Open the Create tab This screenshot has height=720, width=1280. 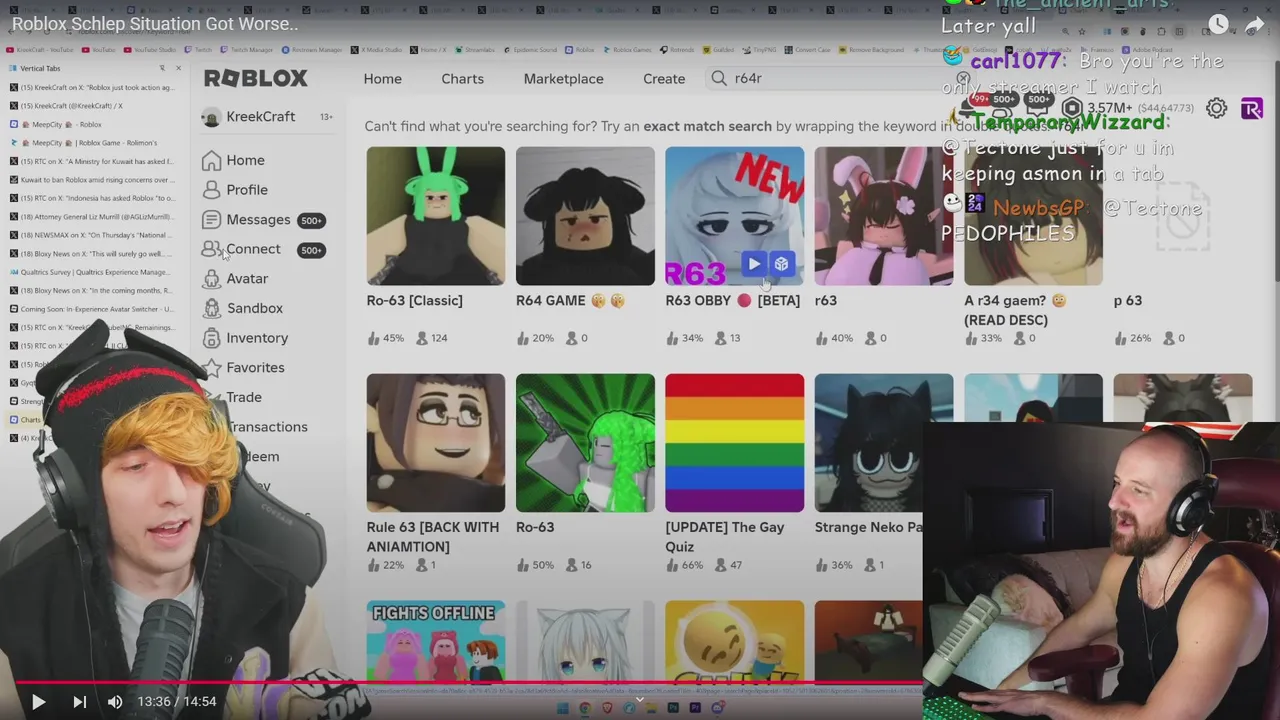[x=664, y=79]
